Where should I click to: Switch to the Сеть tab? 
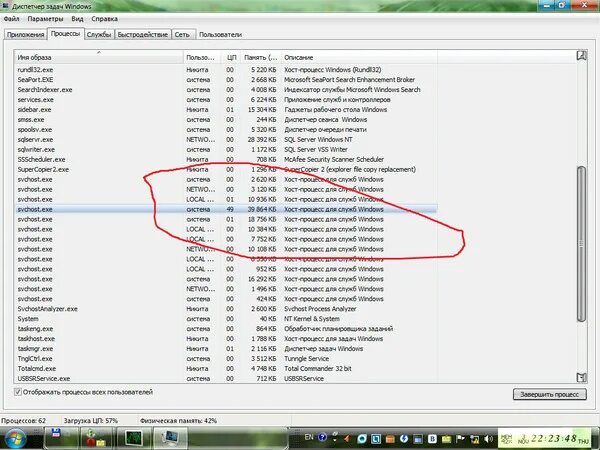click(183, 34)
